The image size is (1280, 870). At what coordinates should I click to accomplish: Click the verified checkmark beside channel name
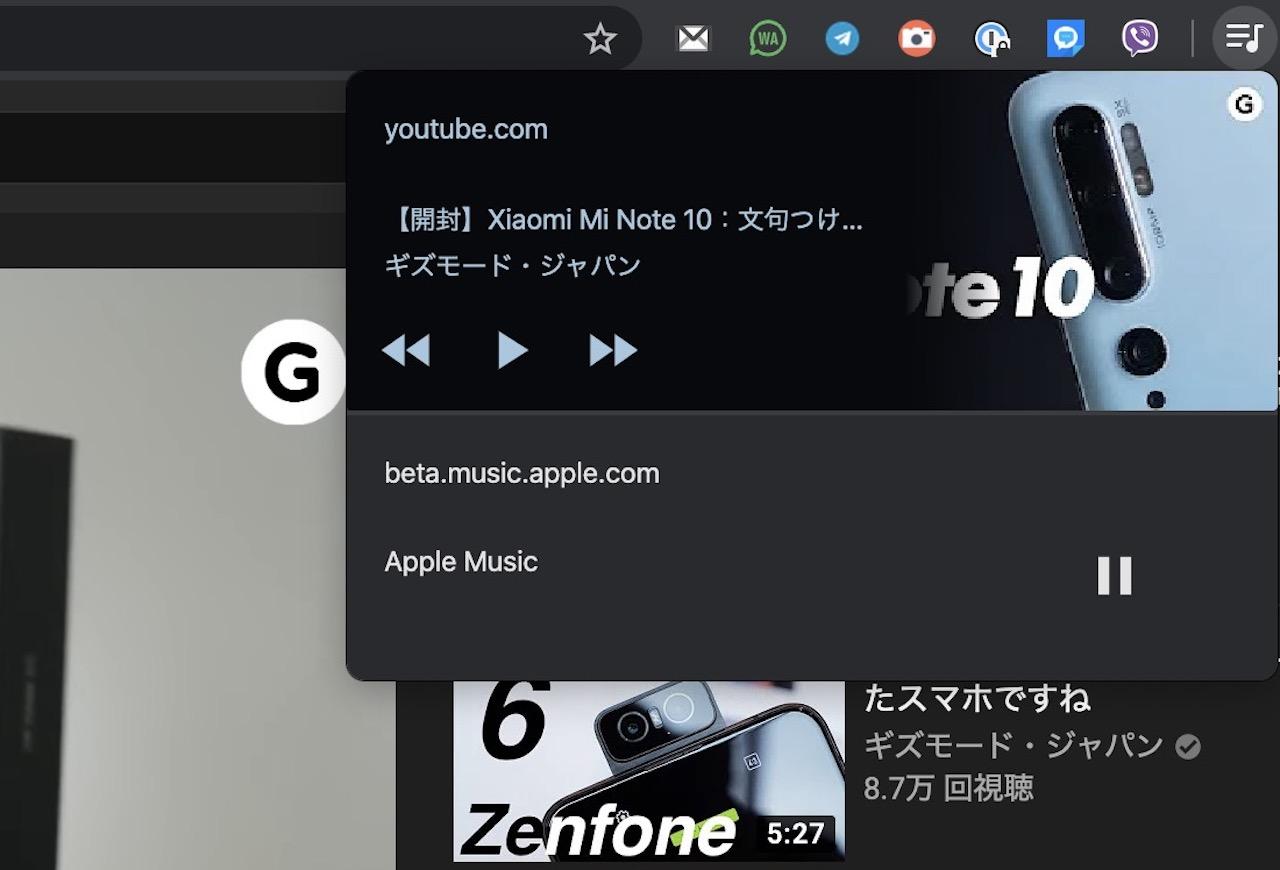1188,747
